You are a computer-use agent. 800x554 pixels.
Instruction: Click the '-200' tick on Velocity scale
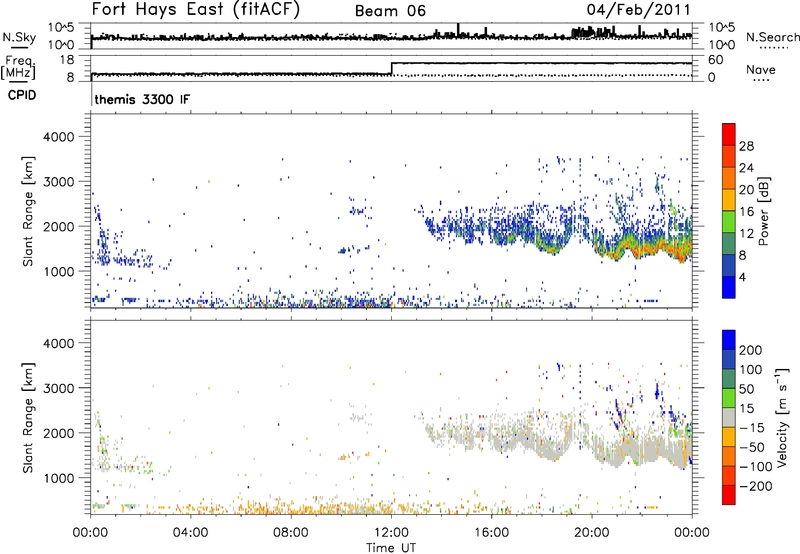coord(756,486)
